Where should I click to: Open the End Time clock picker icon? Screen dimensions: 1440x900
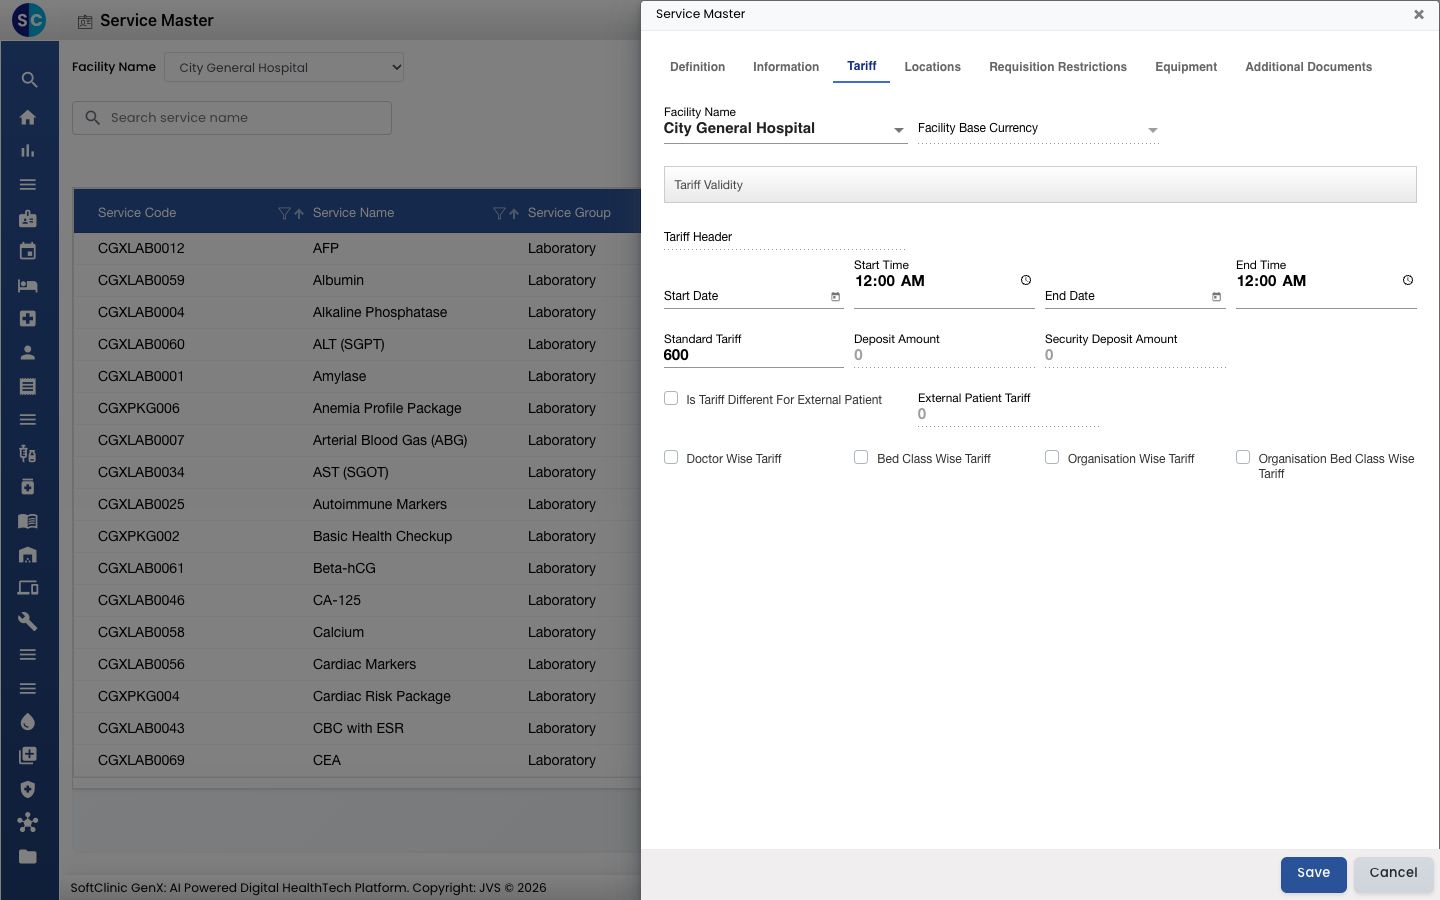pos(1408,281)
